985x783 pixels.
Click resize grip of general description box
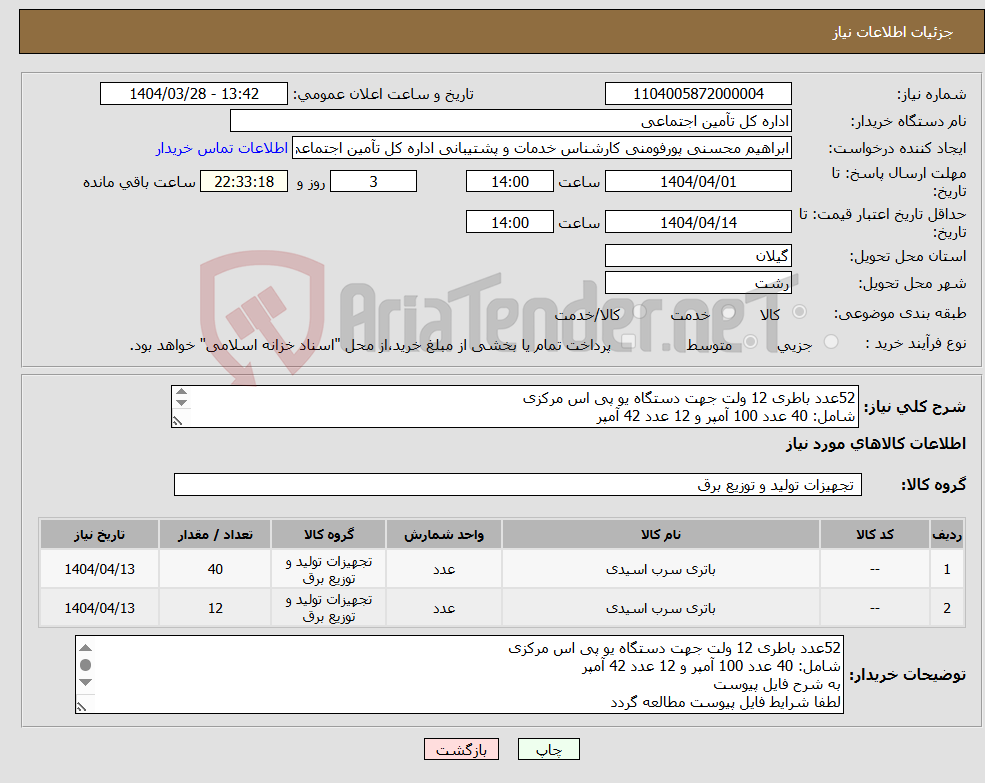[178, 421]
